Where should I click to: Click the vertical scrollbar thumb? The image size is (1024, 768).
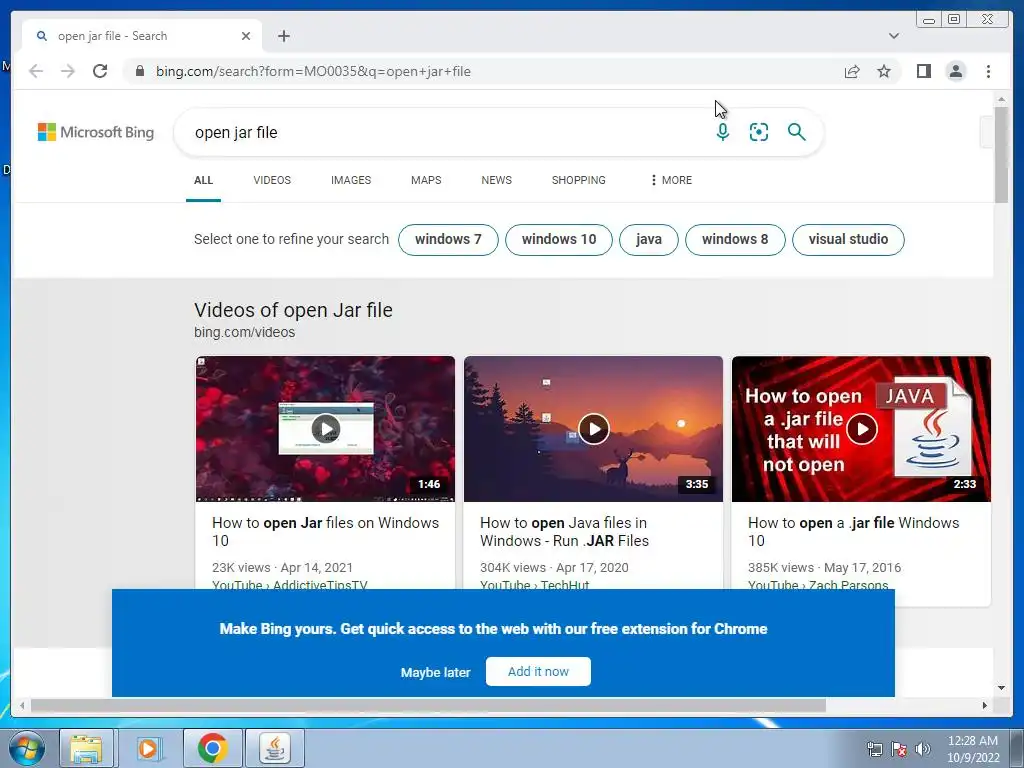pyautogui.click(x=1002, y=154)
